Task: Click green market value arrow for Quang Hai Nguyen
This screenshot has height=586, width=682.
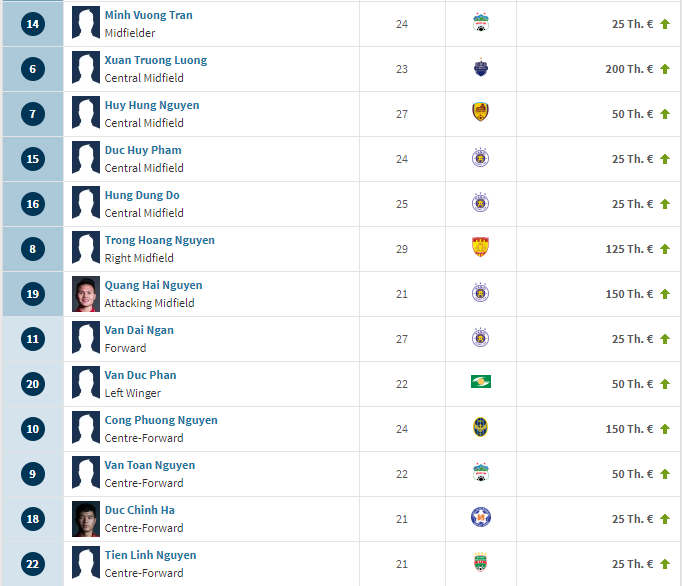Action: pyautogui.click(x=665, y=294)
